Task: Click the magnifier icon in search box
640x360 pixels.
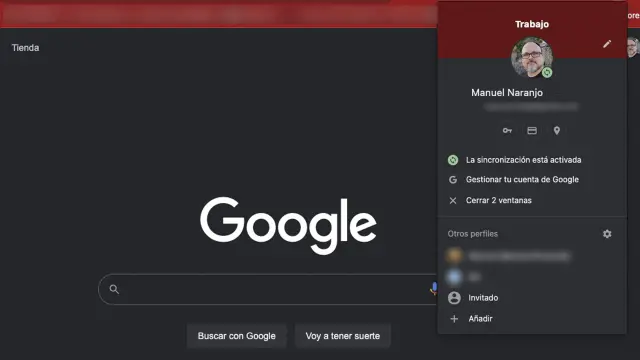Action: coord(114,289)
